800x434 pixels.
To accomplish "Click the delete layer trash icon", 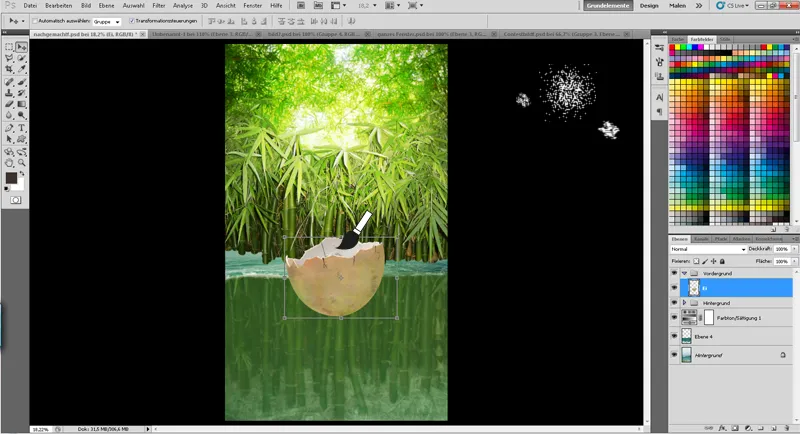I will [787, 429].
